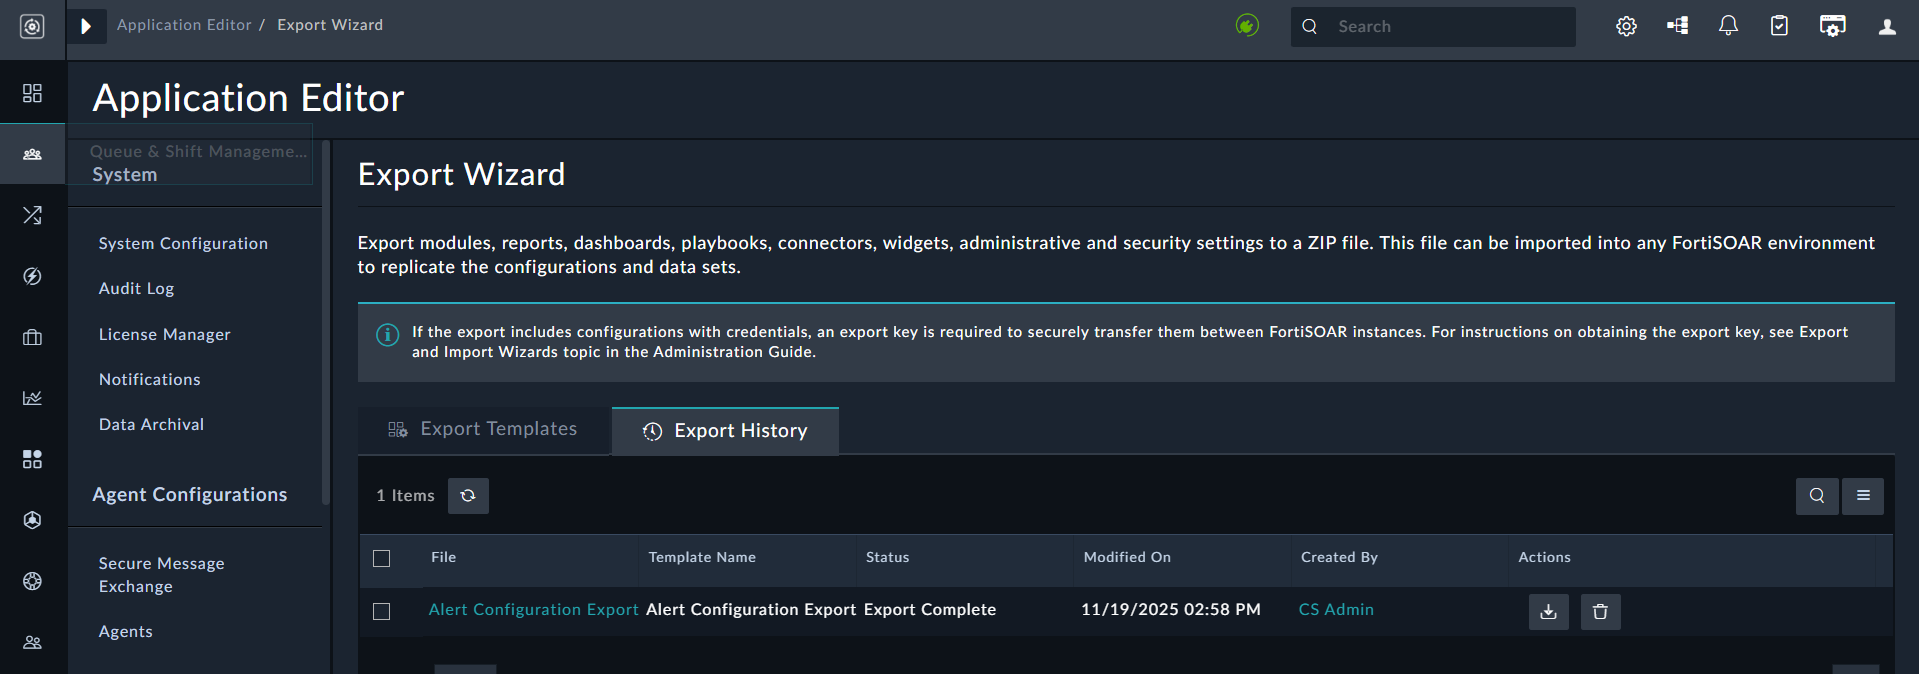Open System Configuration in the left menu
The image size is (1919, 674).
tap(183, 244)
